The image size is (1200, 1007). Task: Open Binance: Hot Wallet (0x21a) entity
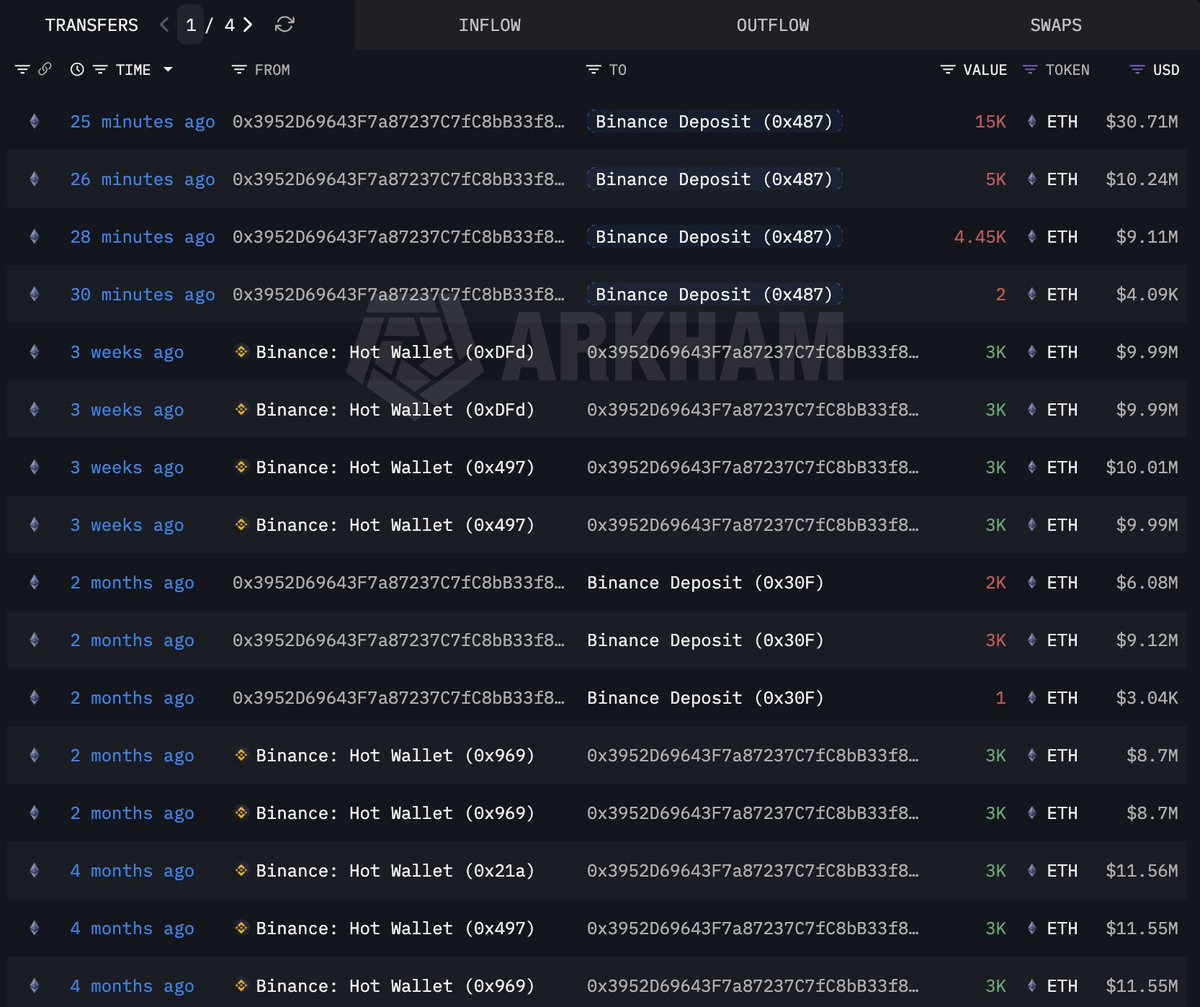(395, 871)
